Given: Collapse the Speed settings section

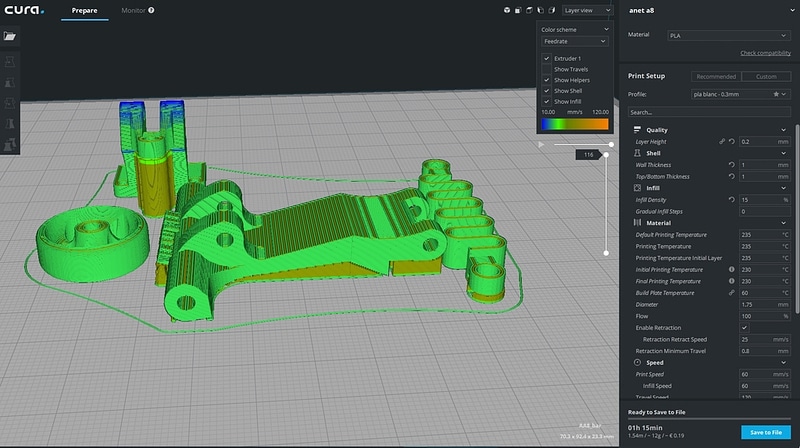Looking at the screenshot, I should click(784, 362).
